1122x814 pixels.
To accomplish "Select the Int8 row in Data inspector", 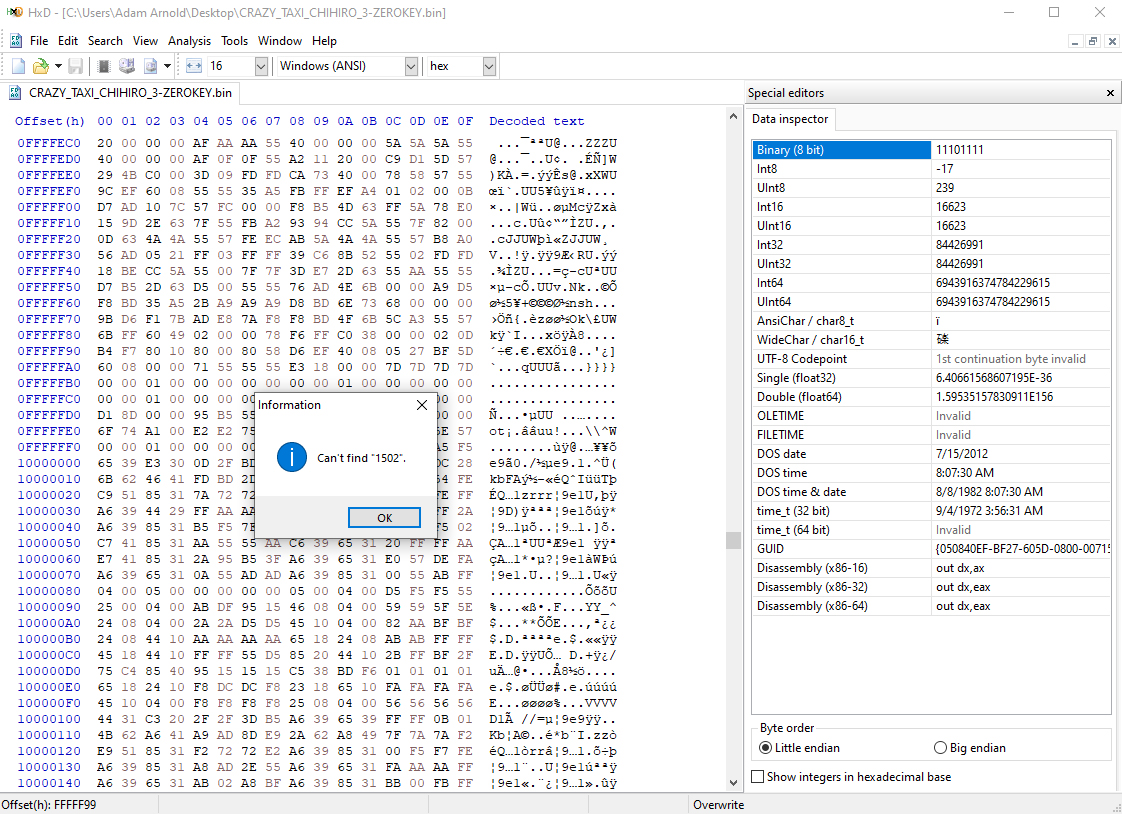I will [x=932, y=169].
